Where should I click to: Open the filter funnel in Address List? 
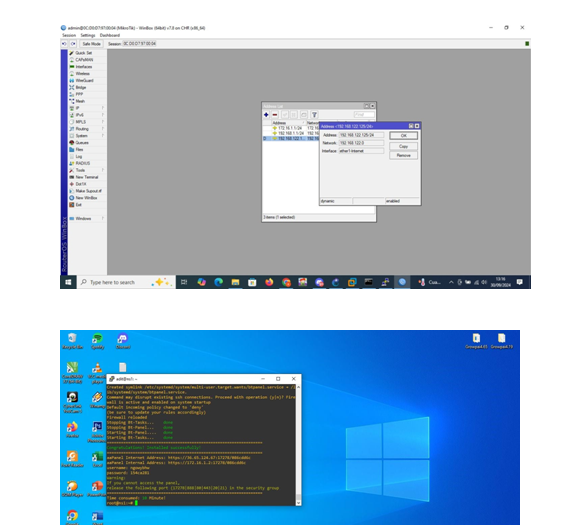coord(314,115)
